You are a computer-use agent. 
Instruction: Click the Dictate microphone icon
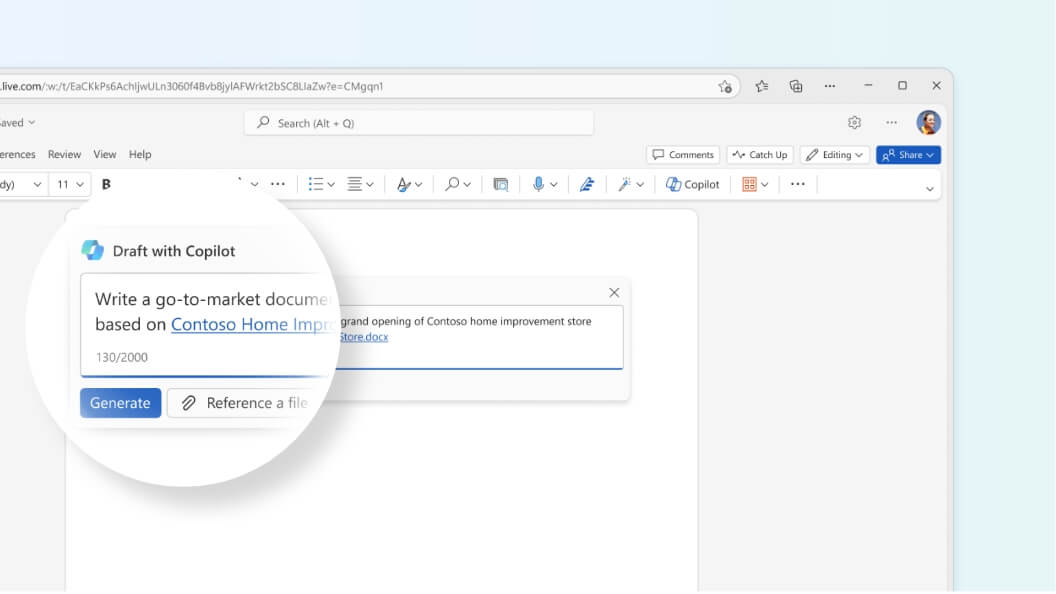coord(539,184)
